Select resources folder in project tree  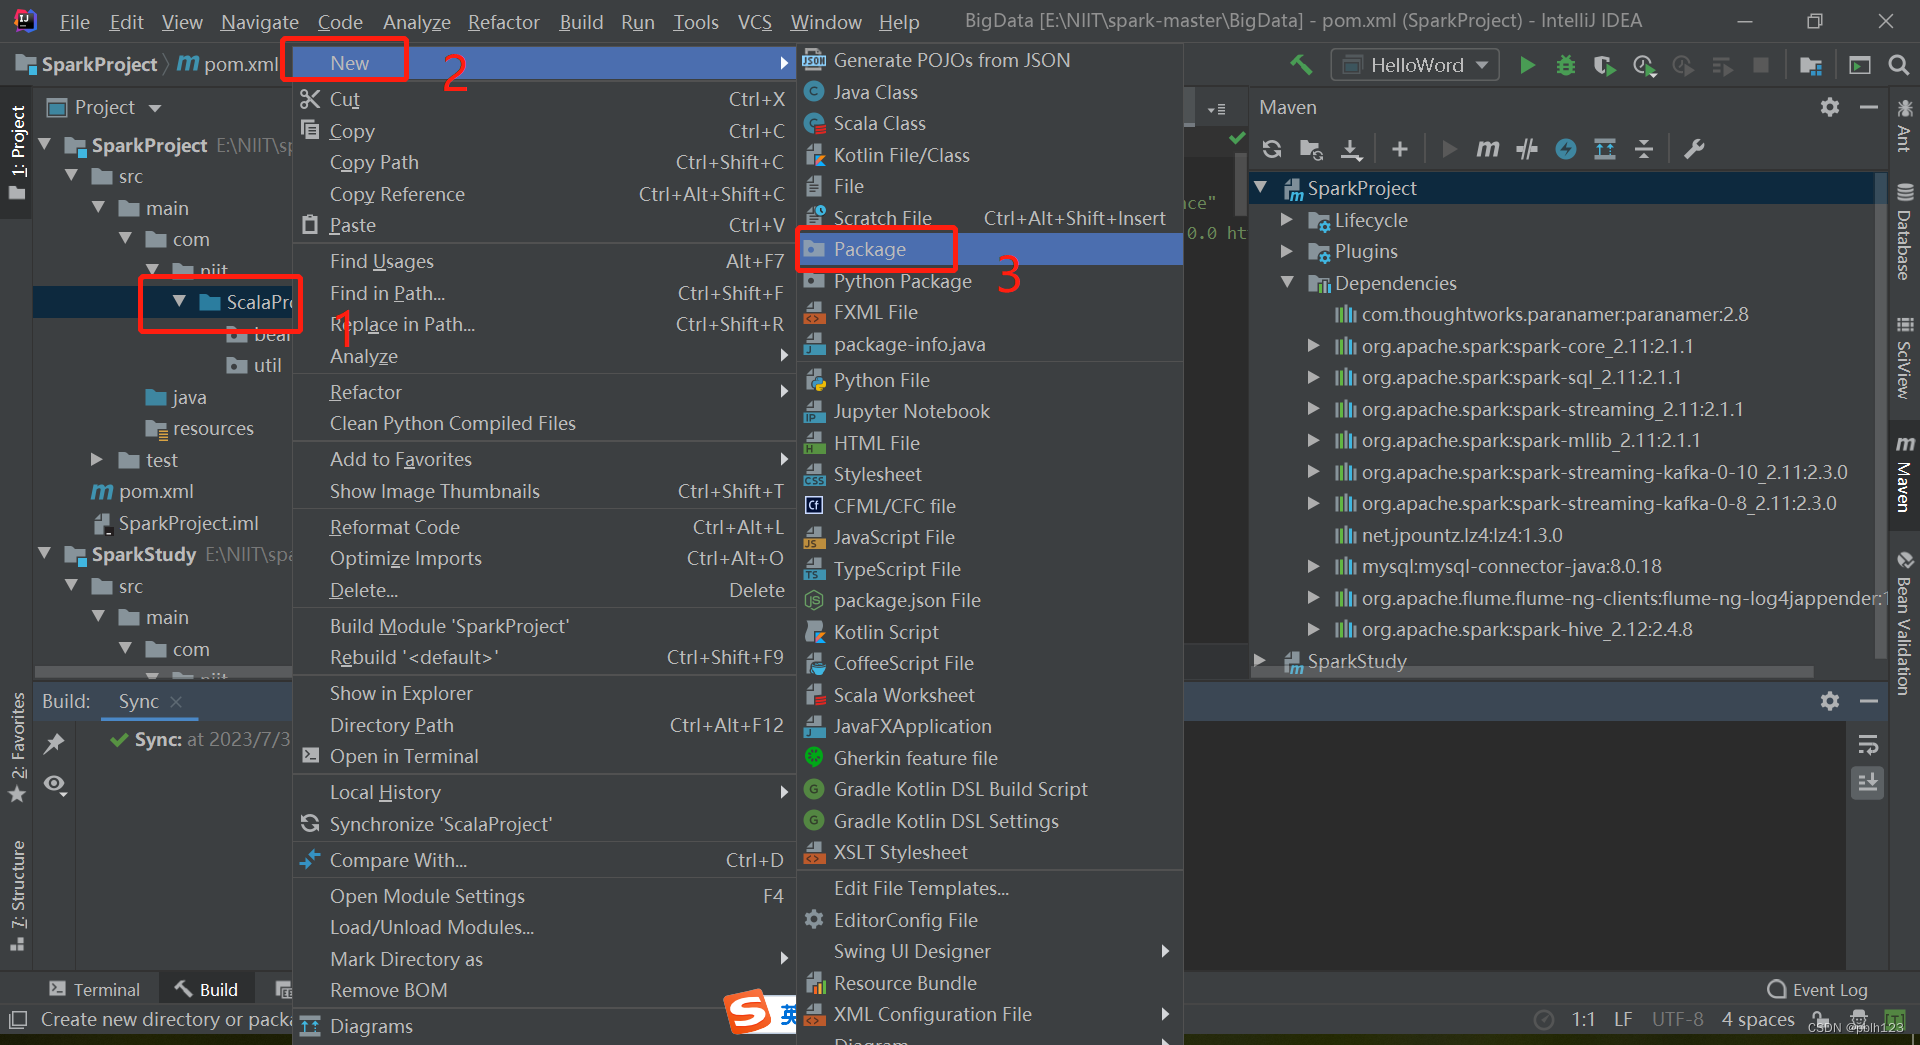click(212, 428)
